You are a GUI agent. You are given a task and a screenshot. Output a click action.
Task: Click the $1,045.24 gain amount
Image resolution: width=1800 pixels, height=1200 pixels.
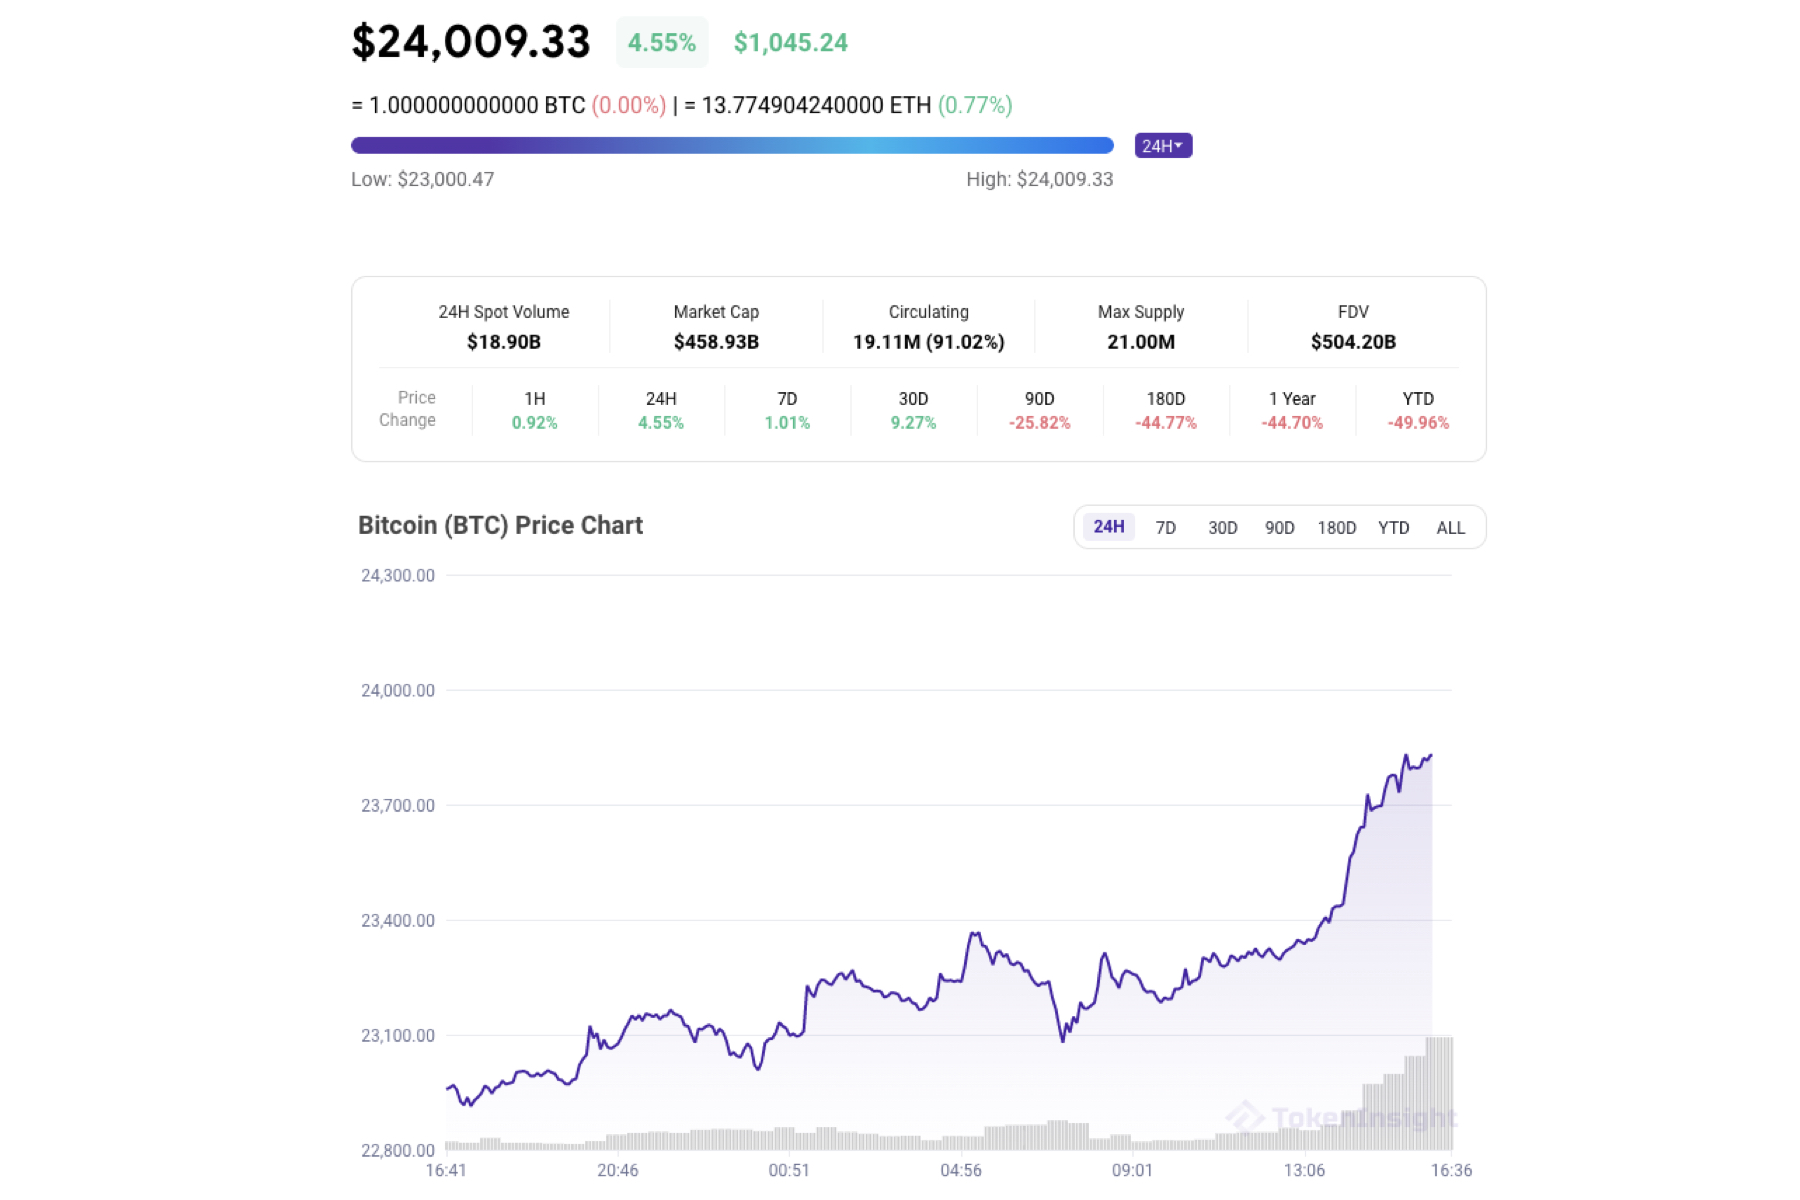(x=789, y=42)
